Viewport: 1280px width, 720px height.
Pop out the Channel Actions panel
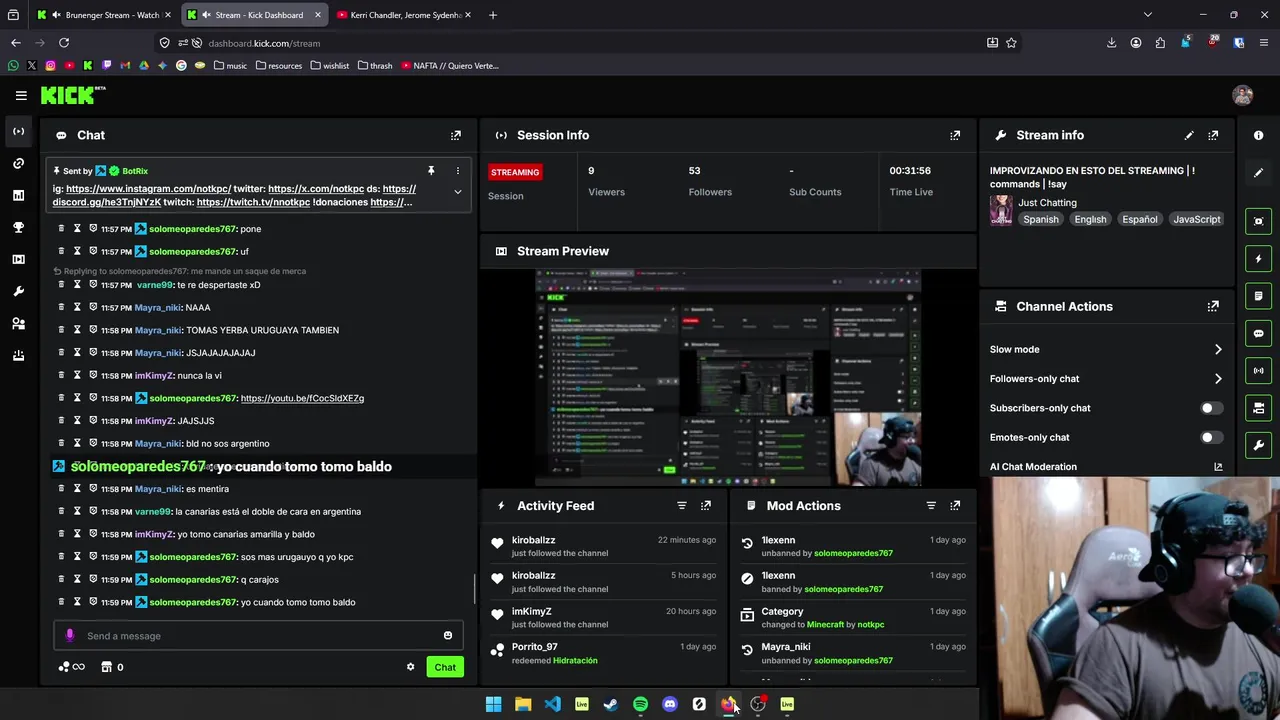[1213, 306]
